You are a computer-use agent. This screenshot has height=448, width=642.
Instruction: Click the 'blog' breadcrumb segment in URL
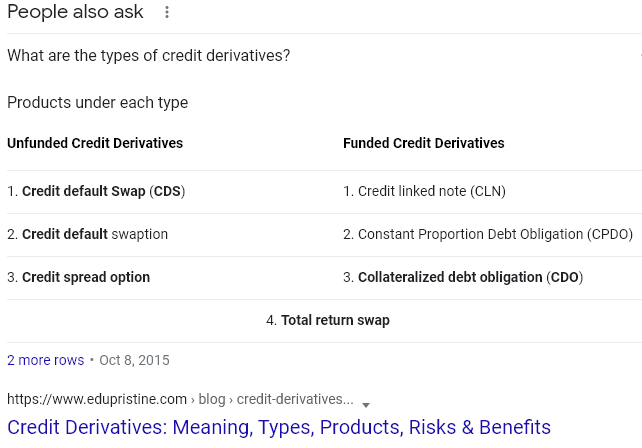click(212, 399)
